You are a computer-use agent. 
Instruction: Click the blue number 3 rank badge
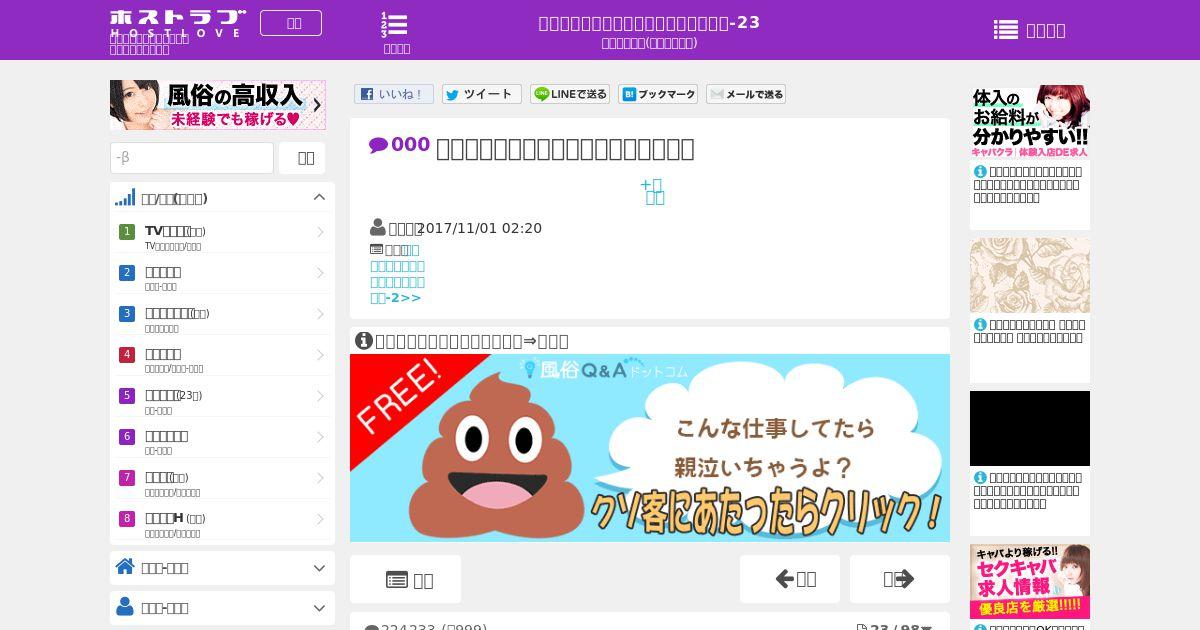pos(127,314)
